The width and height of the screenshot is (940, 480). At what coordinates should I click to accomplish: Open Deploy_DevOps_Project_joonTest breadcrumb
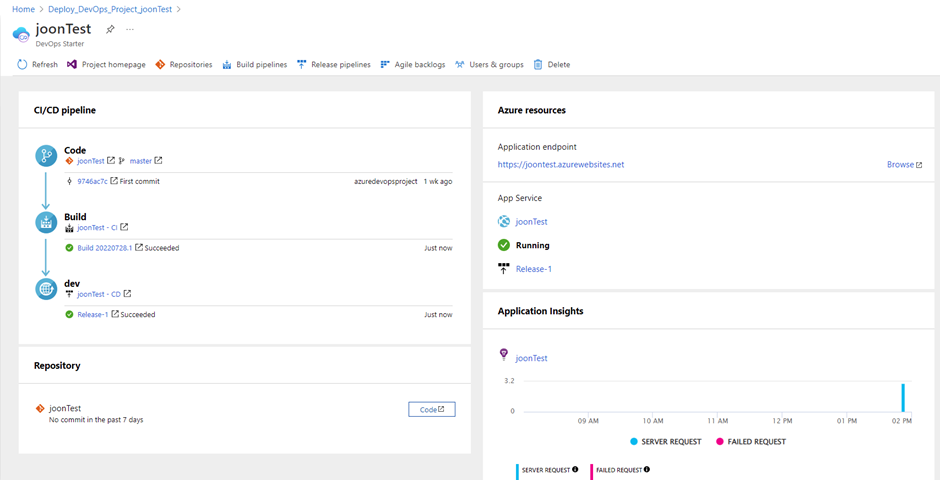pos(112,10)
